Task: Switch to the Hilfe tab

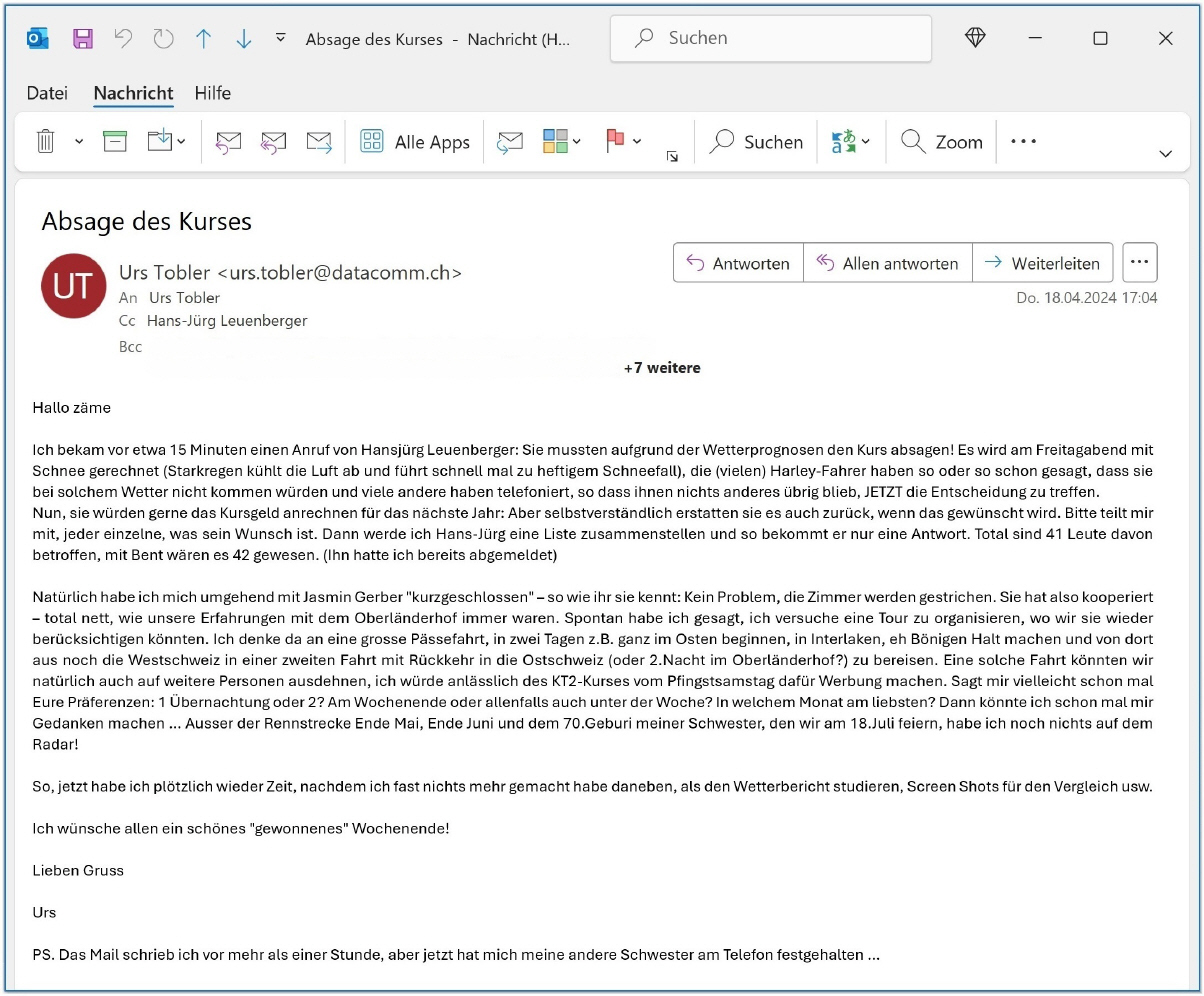Action: [212, 93]
